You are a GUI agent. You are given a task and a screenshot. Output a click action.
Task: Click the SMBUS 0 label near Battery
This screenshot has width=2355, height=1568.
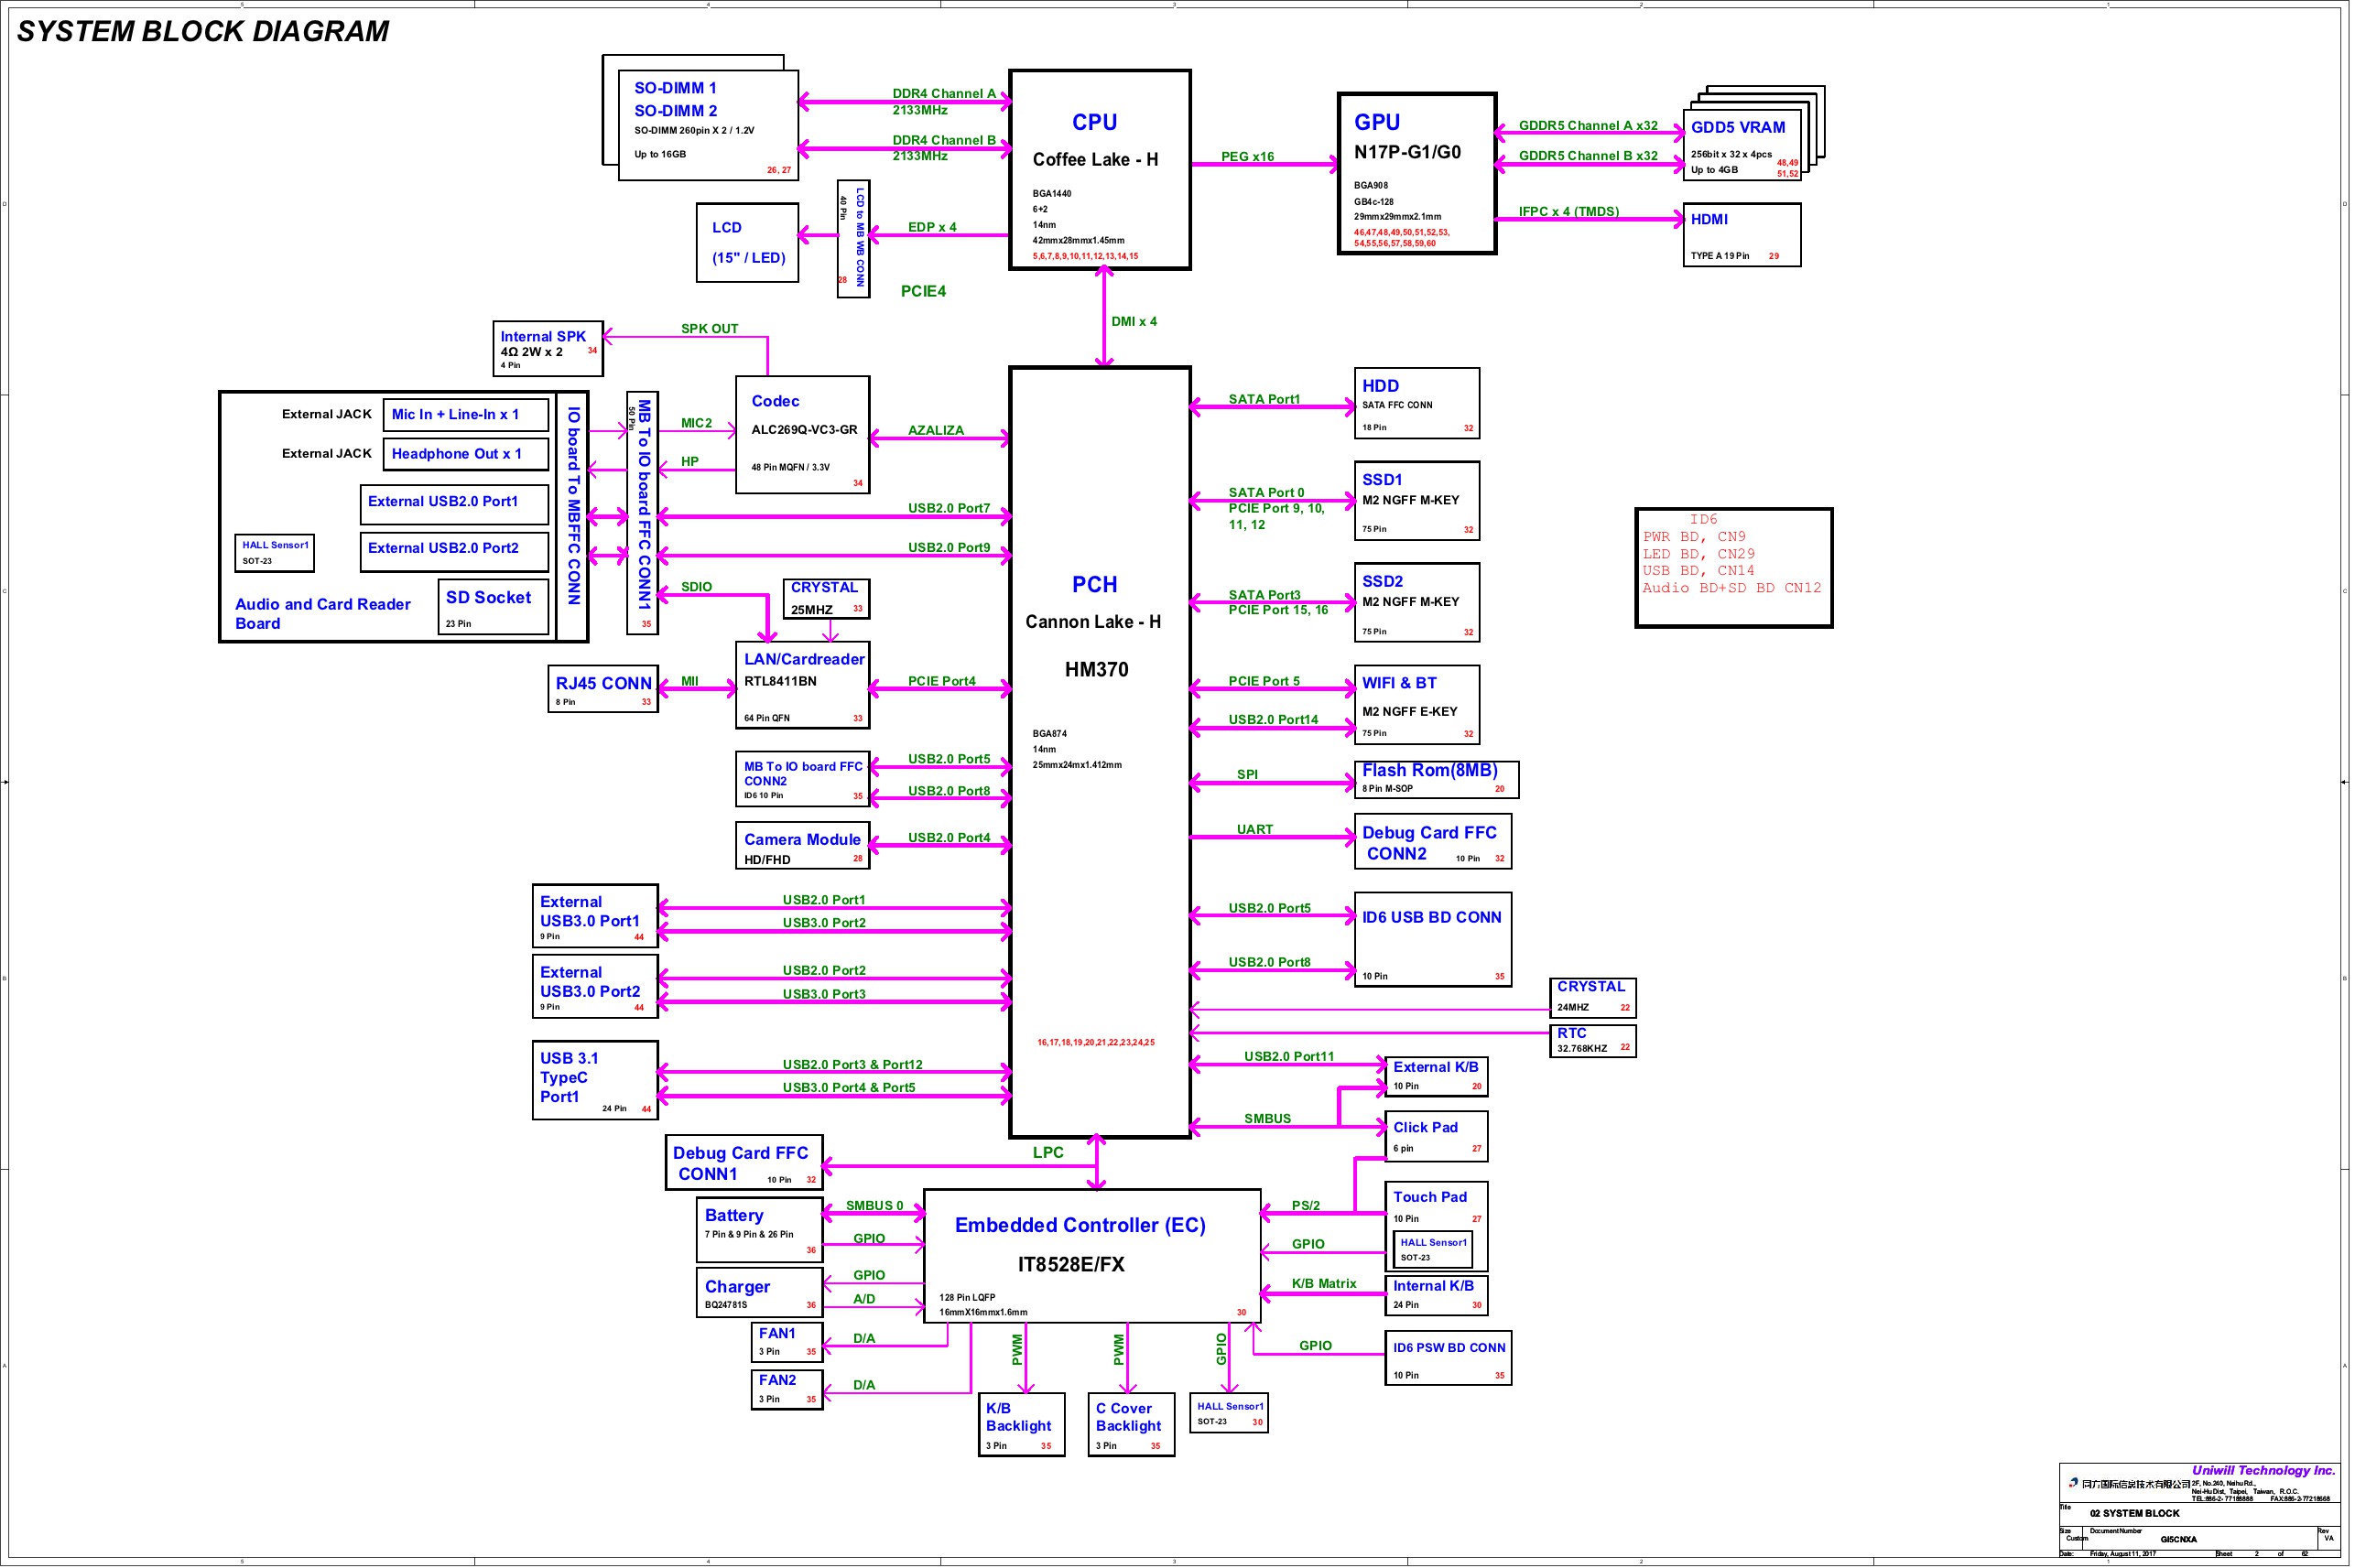coord(874,1206)
